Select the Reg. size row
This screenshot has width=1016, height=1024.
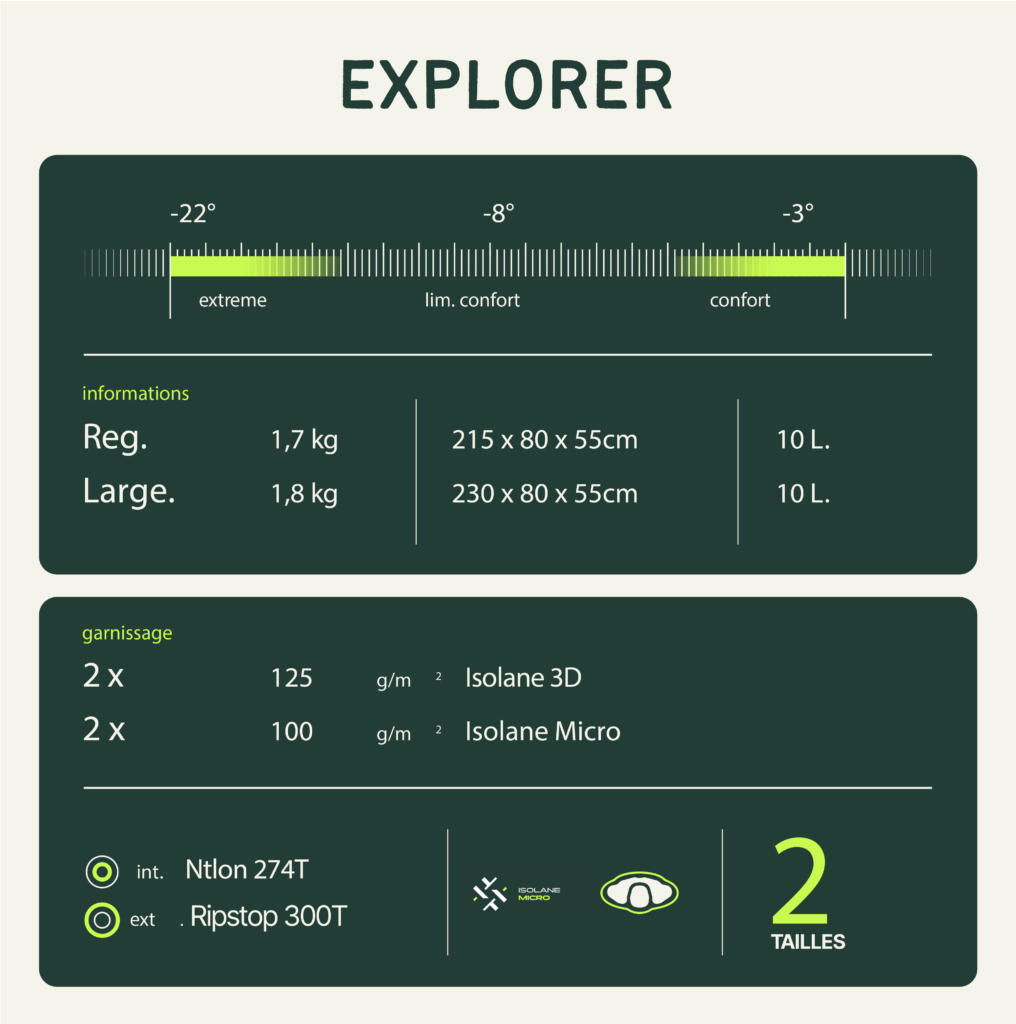pyautogui.click(x=114, y=438)
